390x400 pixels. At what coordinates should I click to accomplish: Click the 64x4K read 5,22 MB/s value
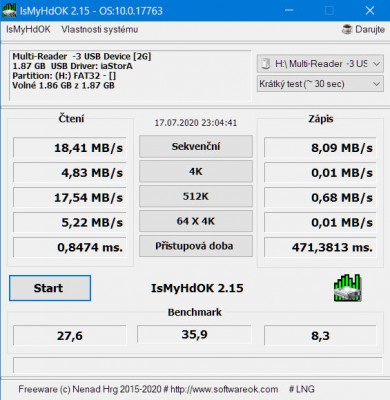70,222
